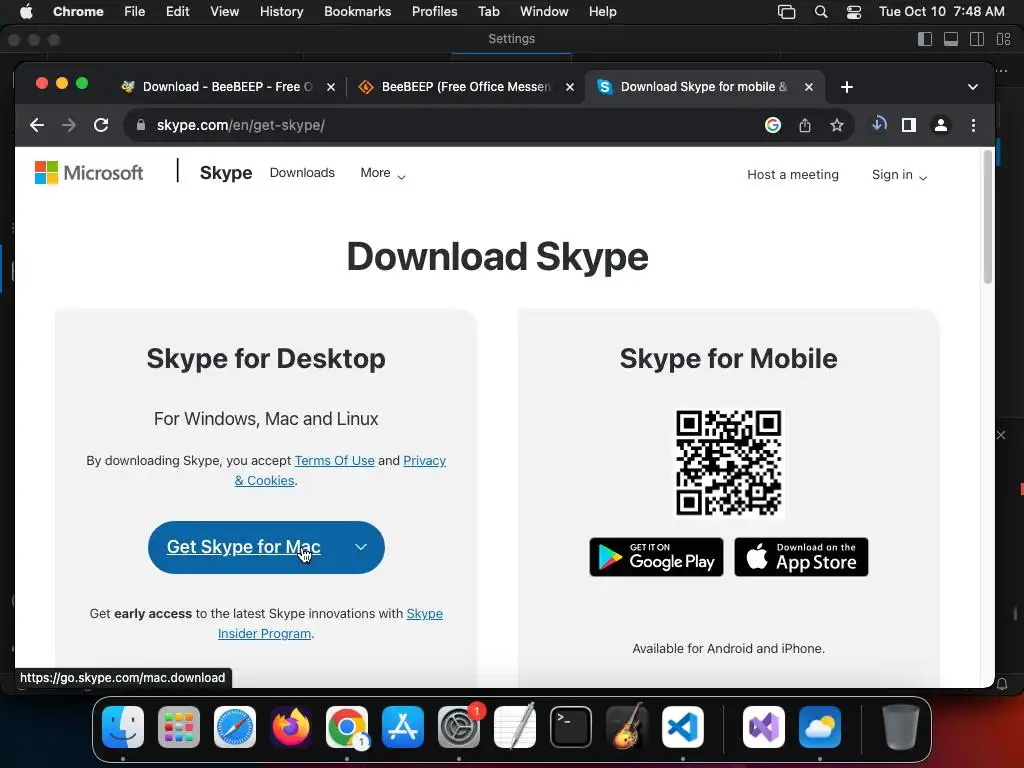Open Chrome profile avatar icon
The image size is (1024, 768).
point(940,125)
